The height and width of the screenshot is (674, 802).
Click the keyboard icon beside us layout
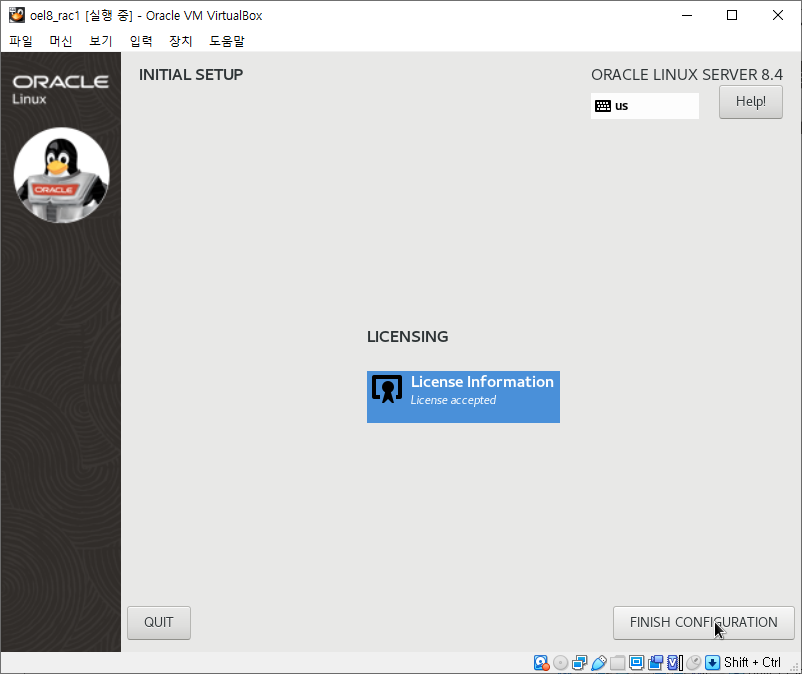coord(603,106)
